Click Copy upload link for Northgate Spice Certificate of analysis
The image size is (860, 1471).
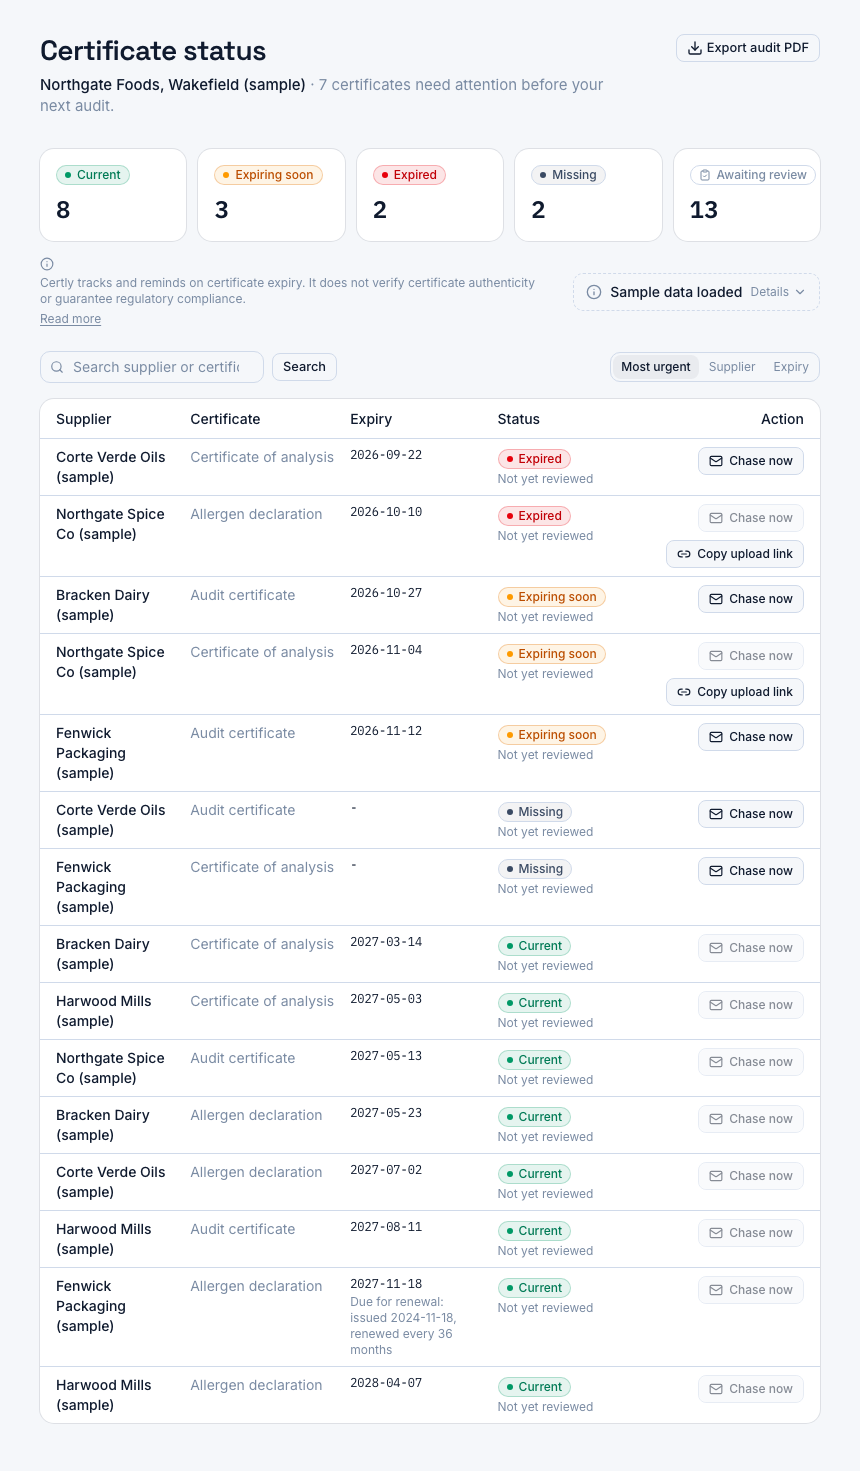pos(735,692)
